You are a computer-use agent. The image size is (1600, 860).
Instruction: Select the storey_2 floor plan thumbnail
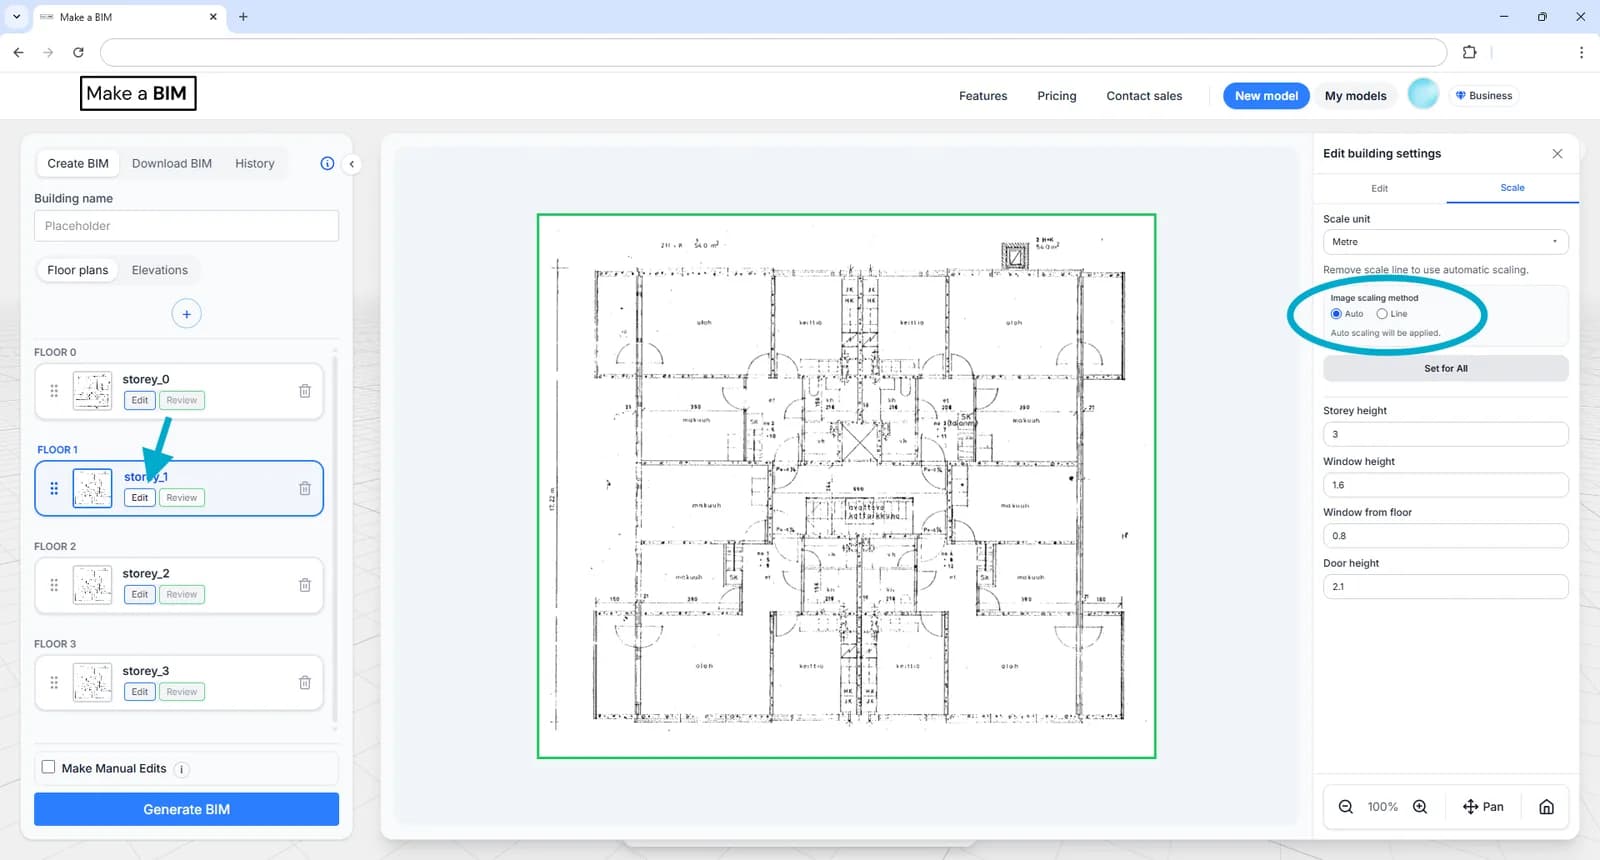[92, 585]
